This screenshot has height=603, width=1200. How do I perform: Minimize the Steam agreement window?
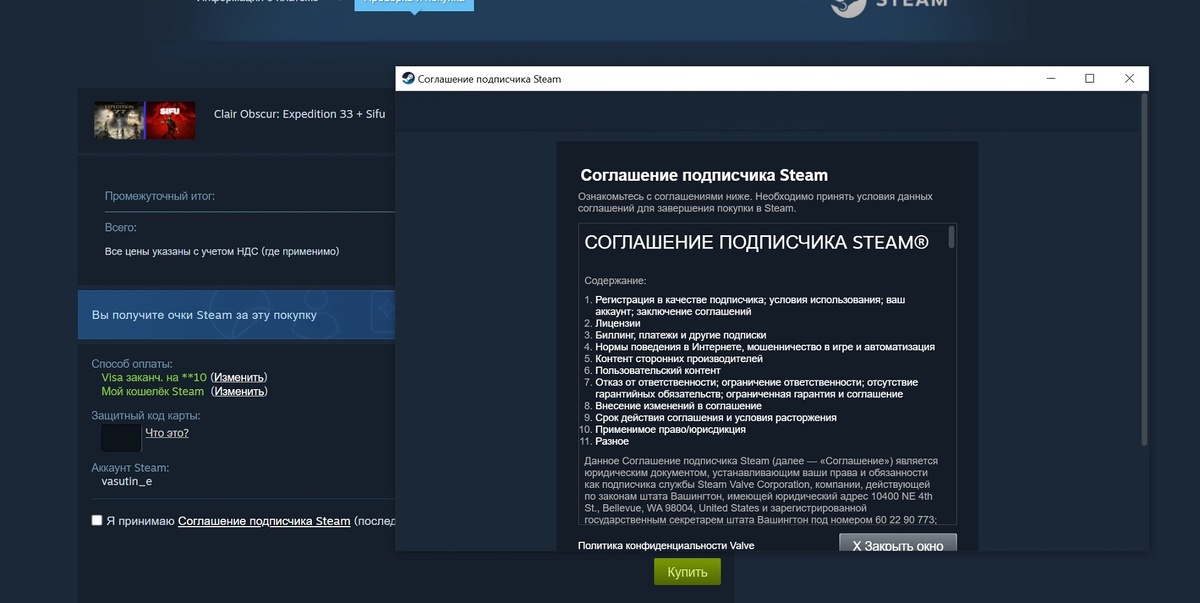tap(1051, 79)
